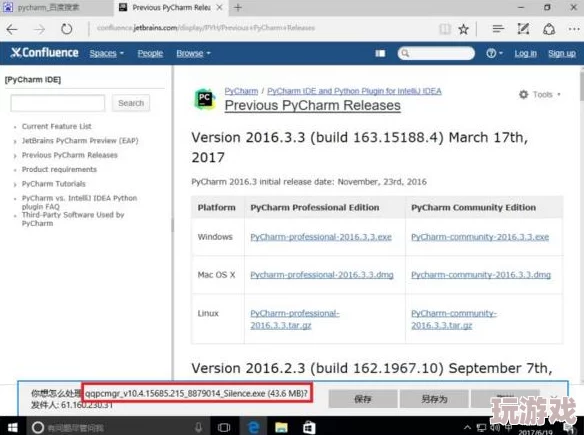Close the Previous PyCharm Releases tab
Viewport: 584px width, 435px height.
[220, 7]
